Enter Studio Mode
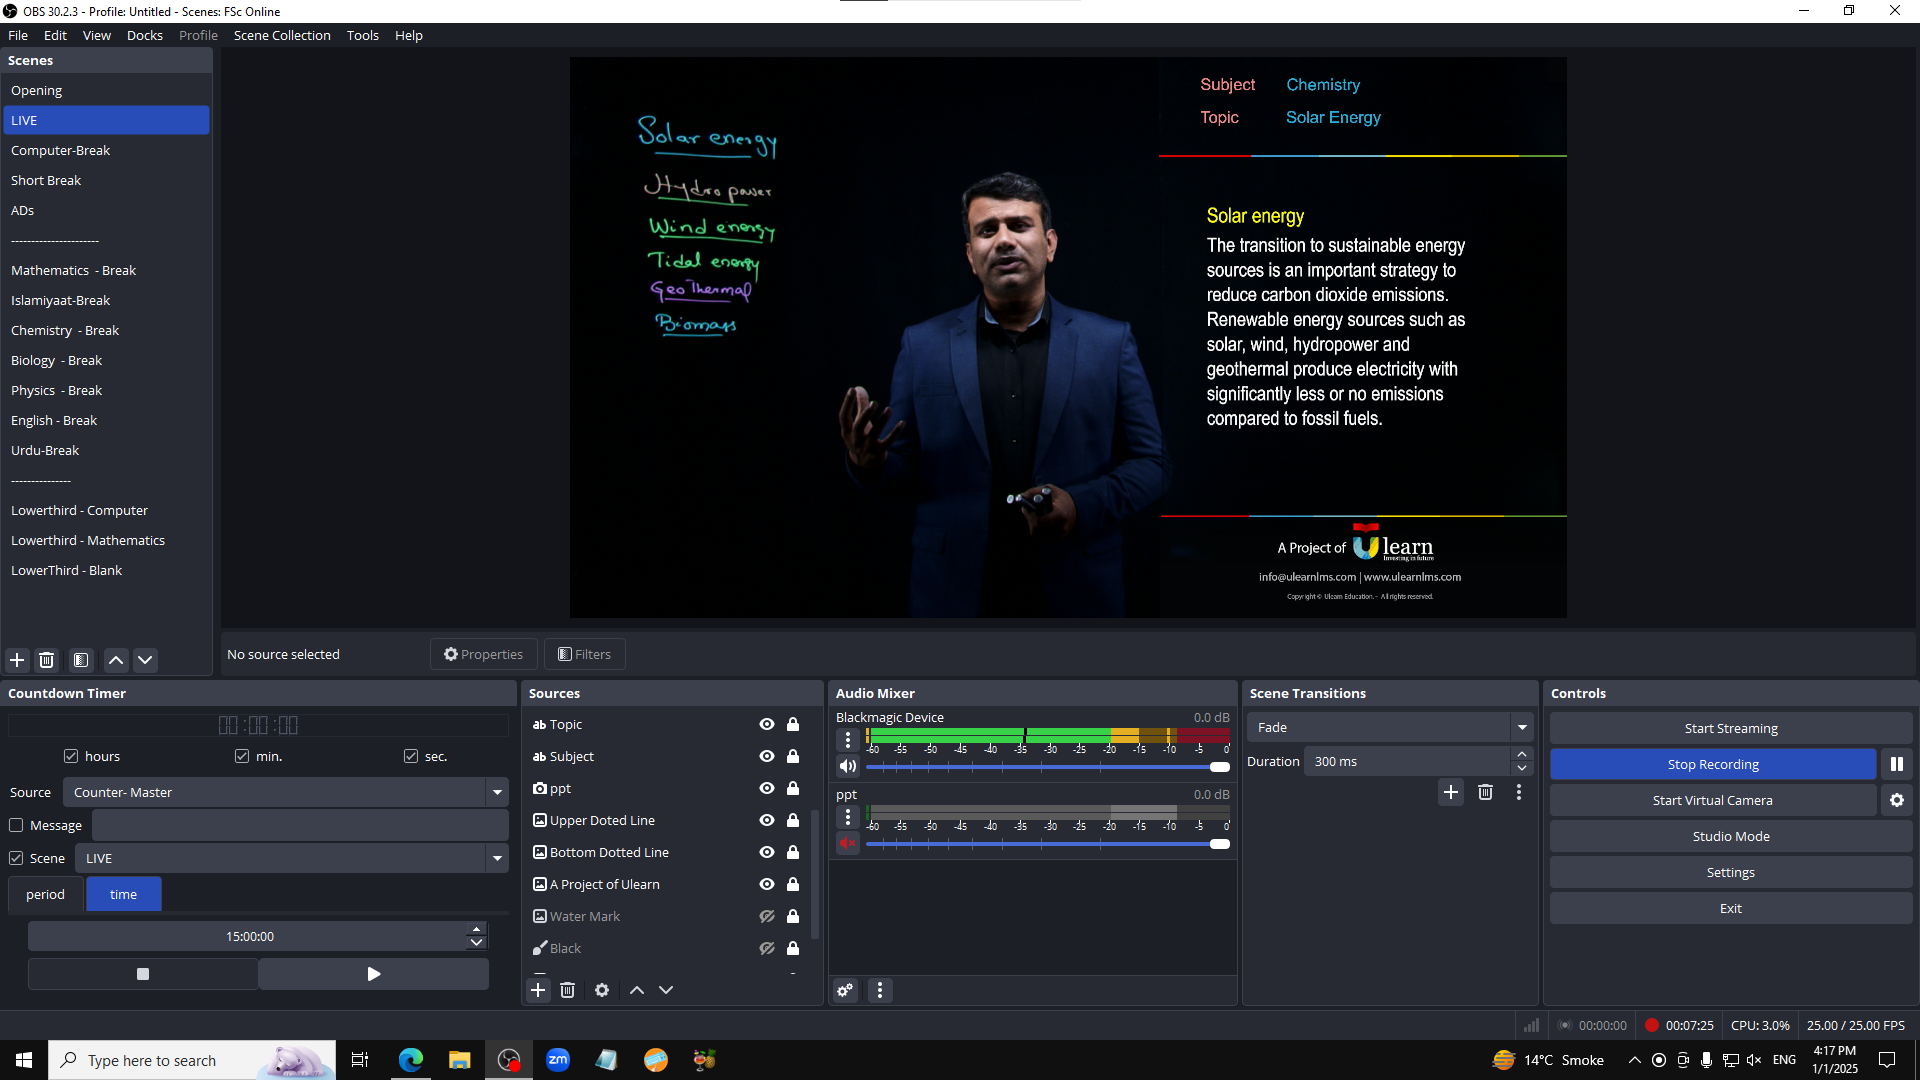The height and width of the screenshot is (1080, 1920). [x=1731, y=836]
